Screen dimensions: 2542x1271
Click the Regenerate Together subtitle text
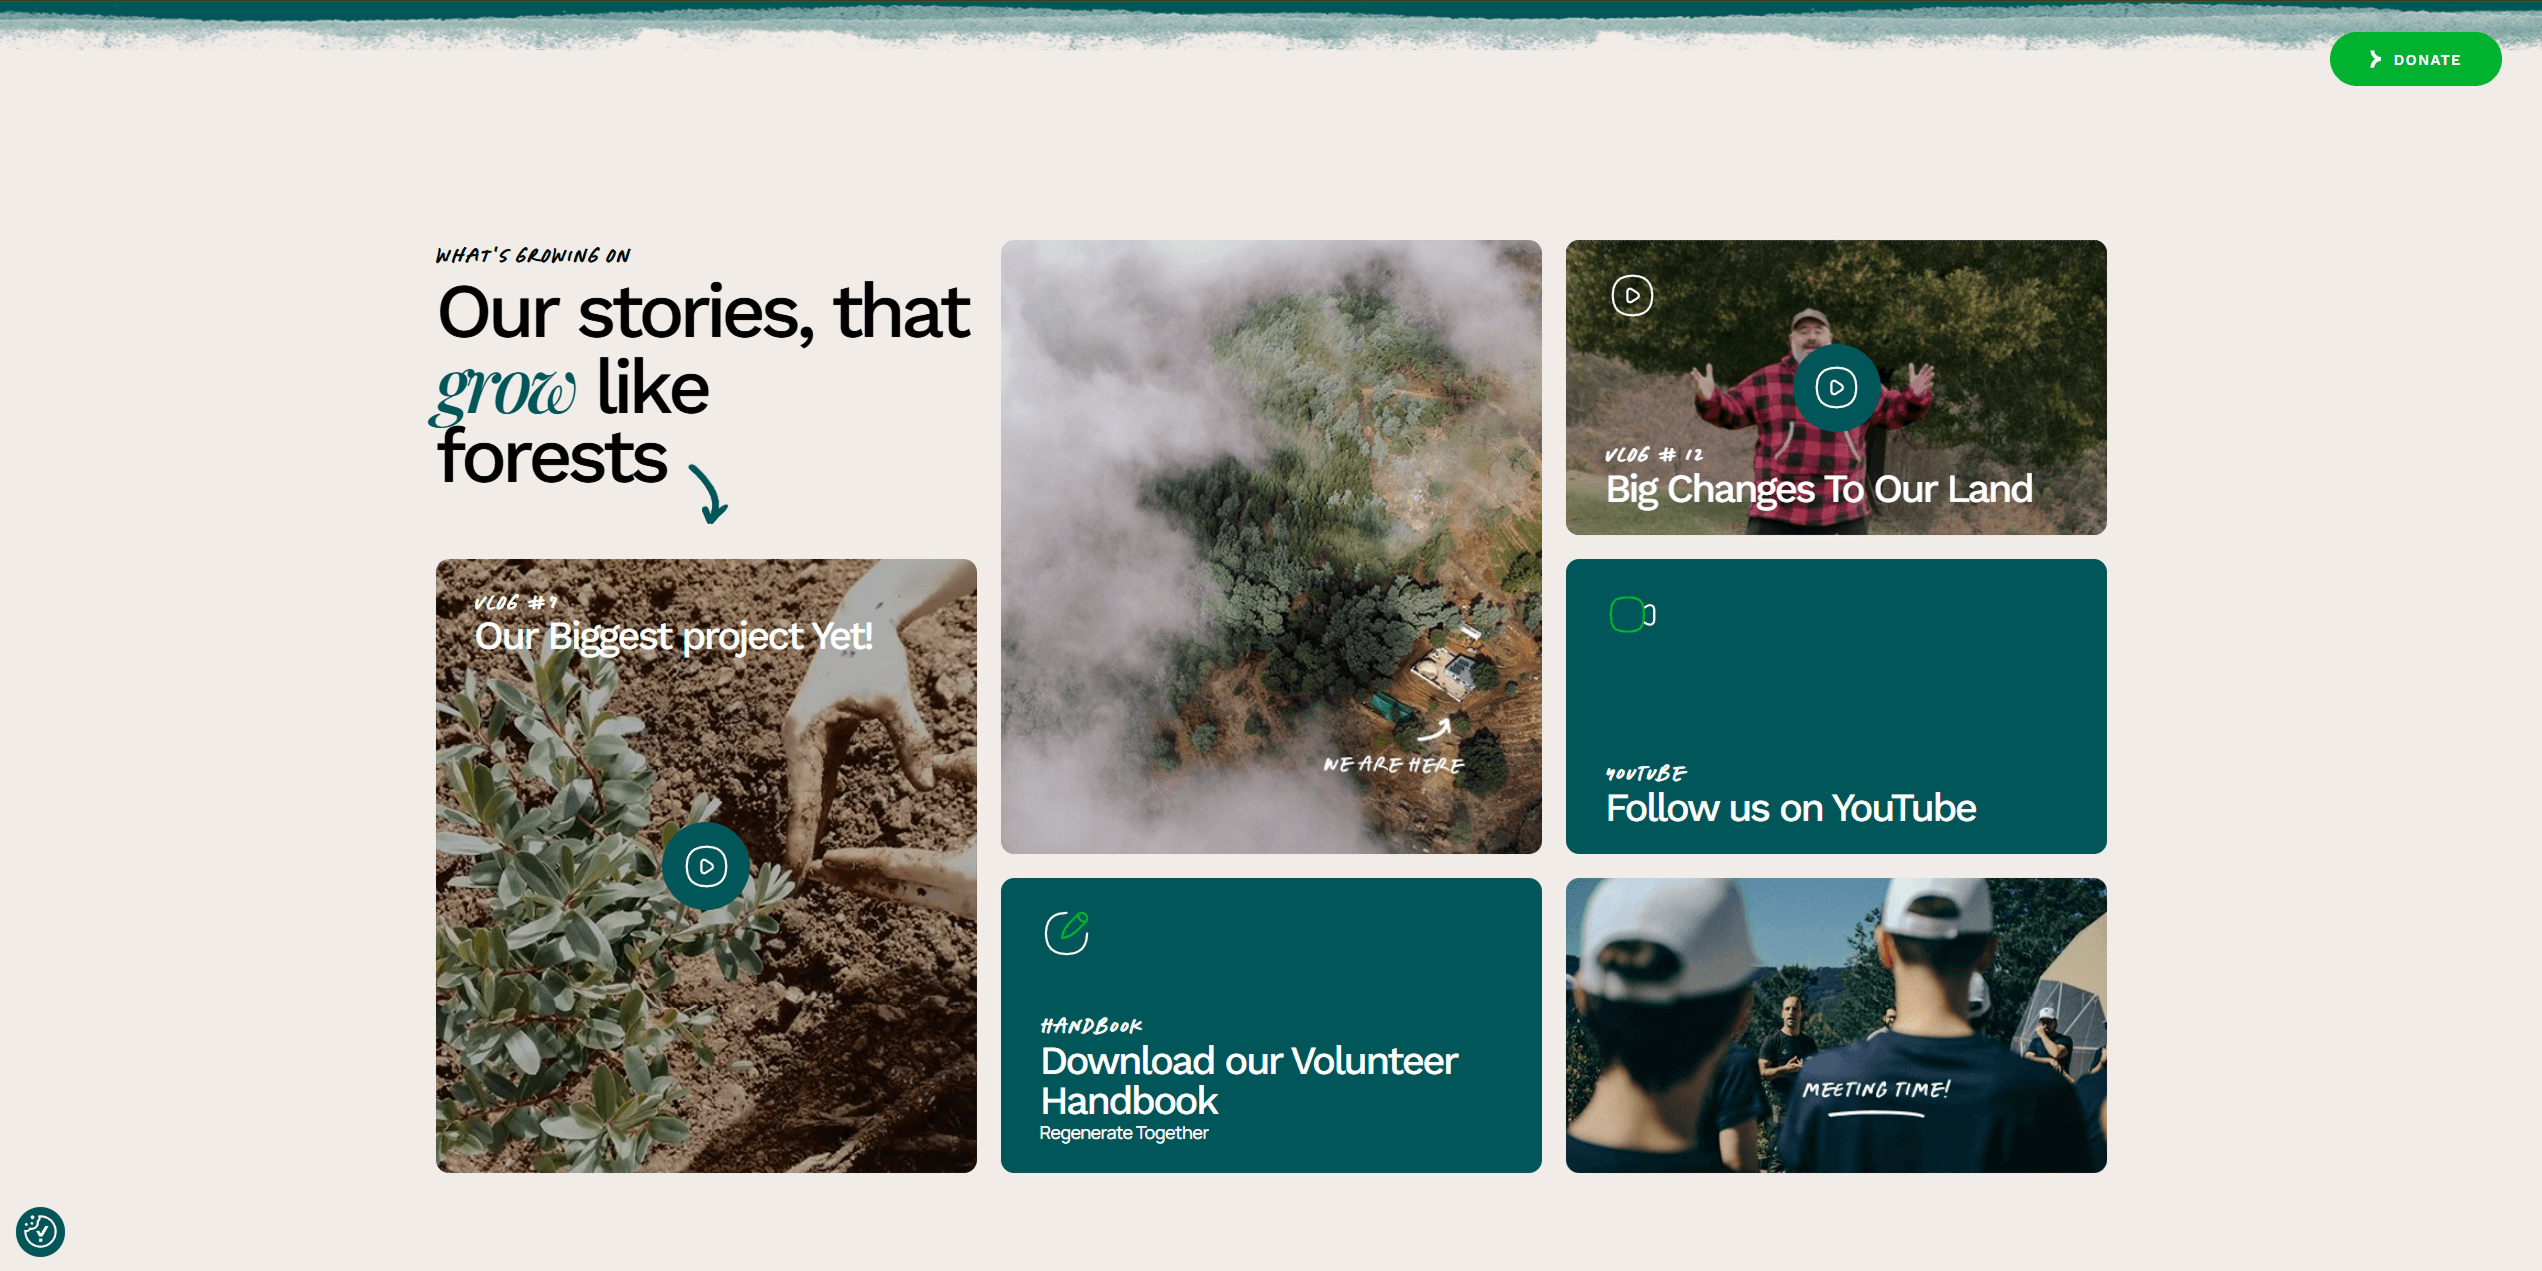click(x=1124, y=1133)
